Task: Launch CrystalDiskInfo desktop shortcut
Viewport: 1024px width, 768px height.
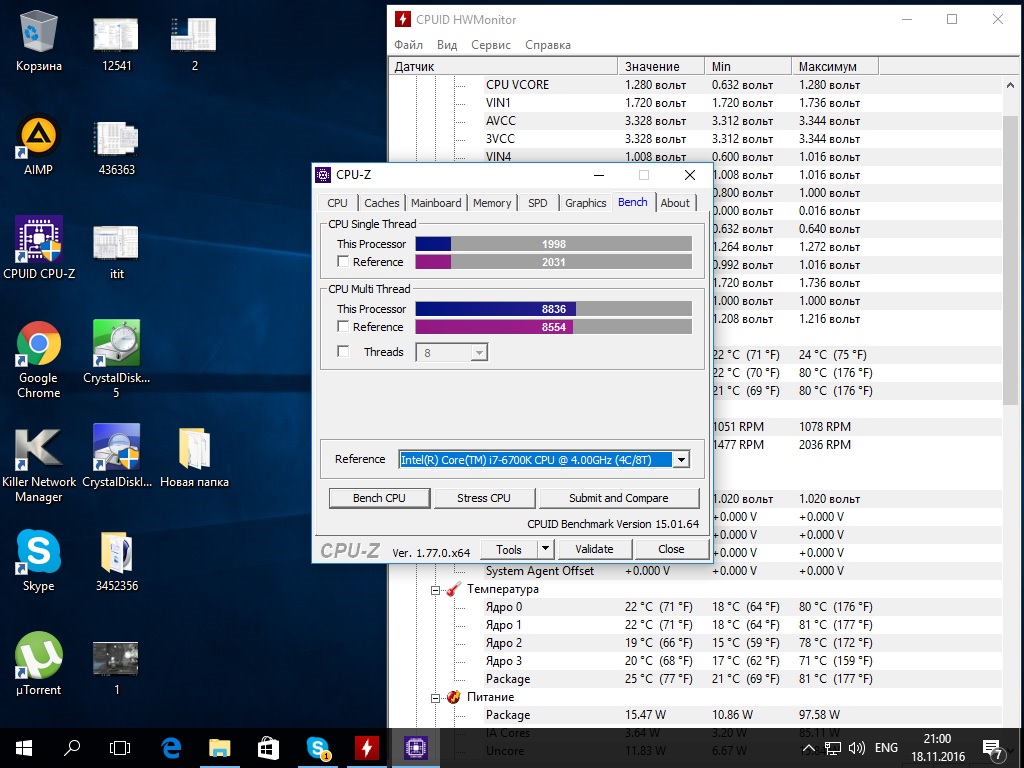Action: click(x=116, y=456)
